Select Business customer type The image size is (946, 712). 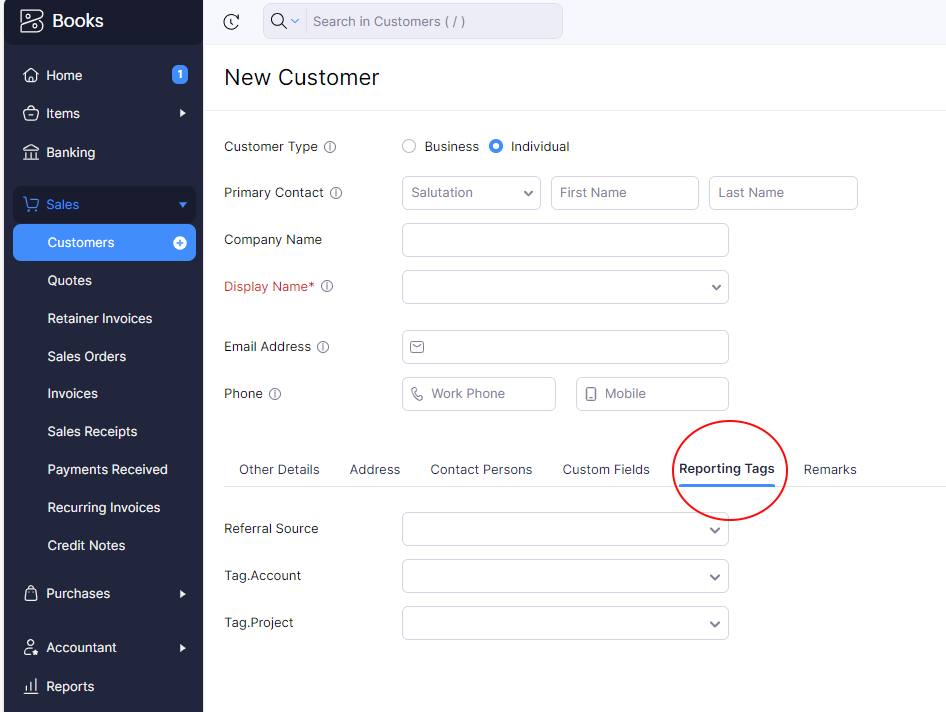[x=409, y=147]
